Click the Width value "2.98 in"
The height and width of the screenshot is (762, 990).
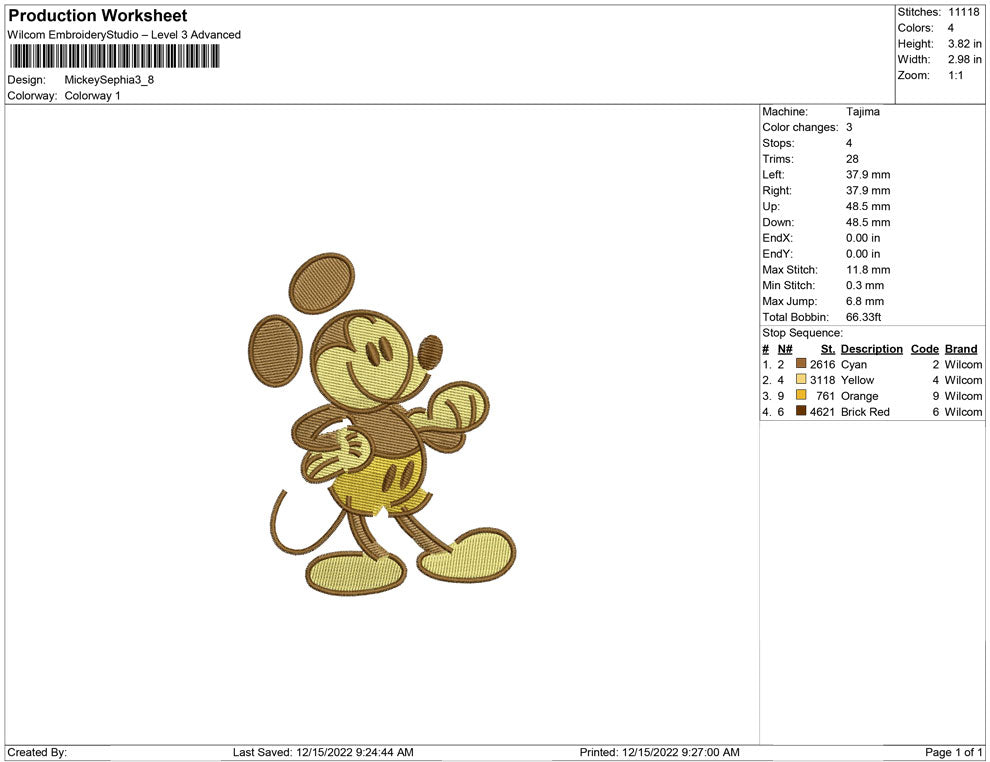965,59
